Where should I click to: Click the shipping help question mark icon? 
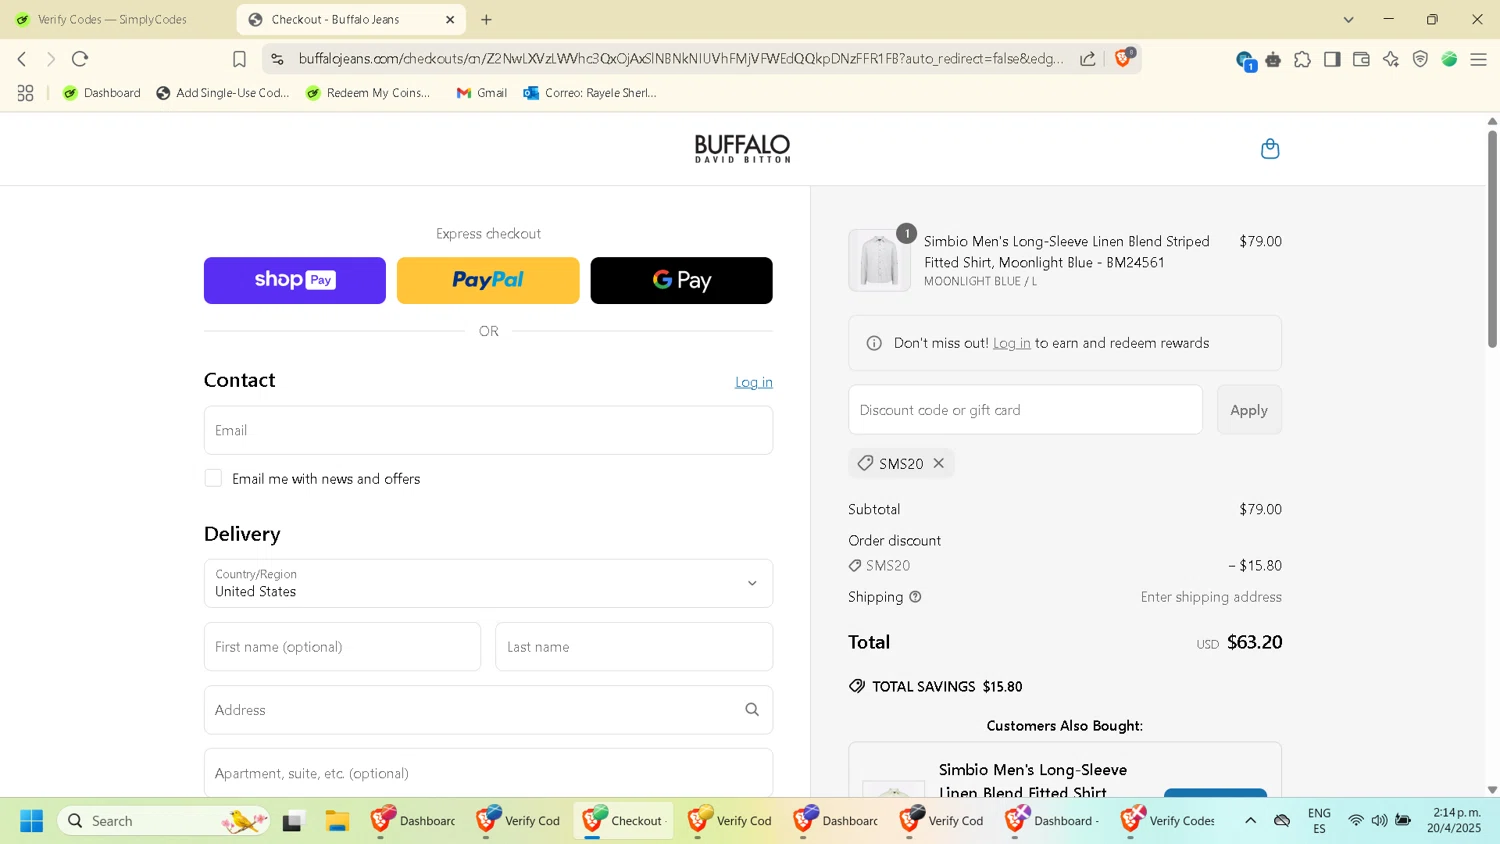pos(915,597)
